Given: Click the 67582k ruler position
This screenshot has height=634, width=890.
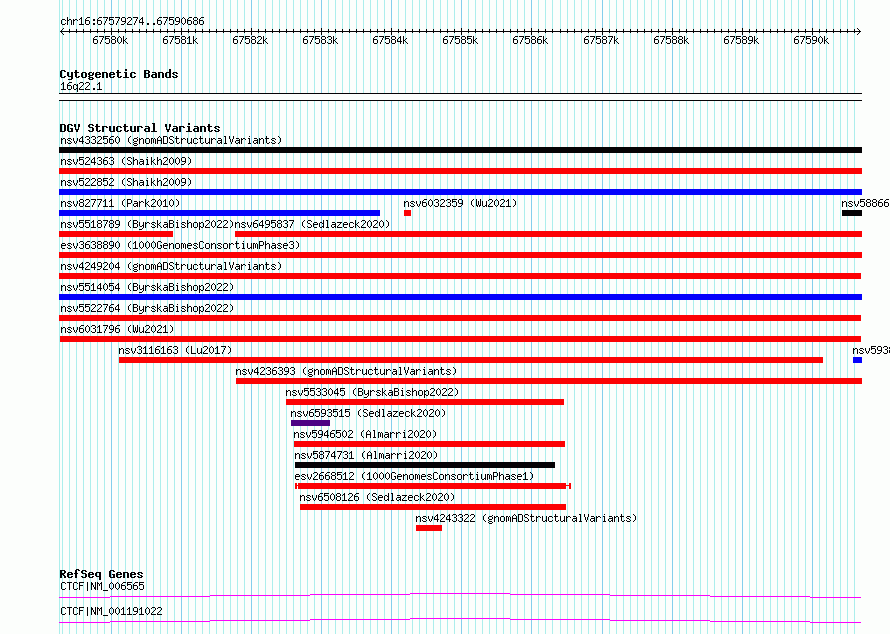Looking at the screenshot, I should click(x=250, y=40).
